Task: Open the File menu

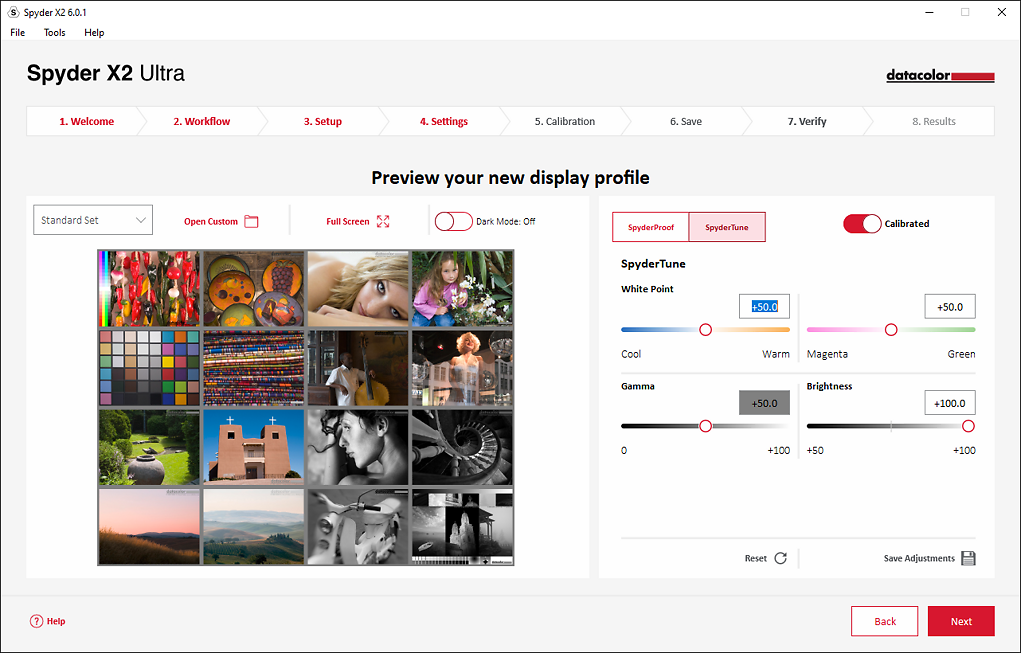Action: coord(18,33)
